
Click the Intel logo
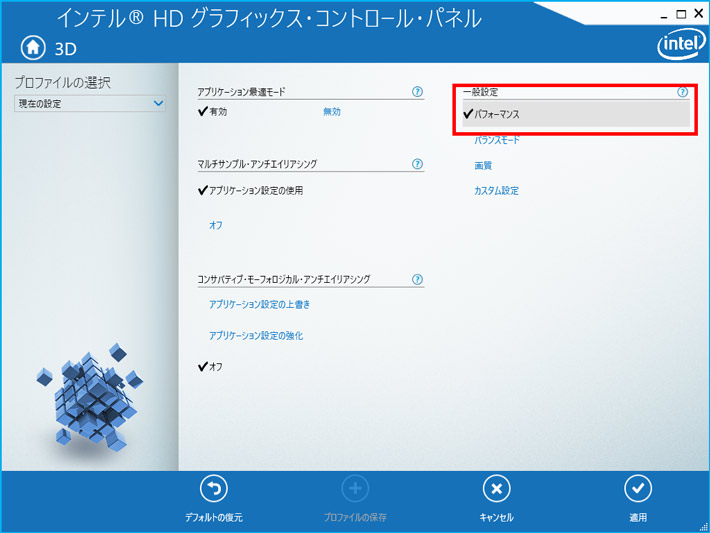click(681, 45)
